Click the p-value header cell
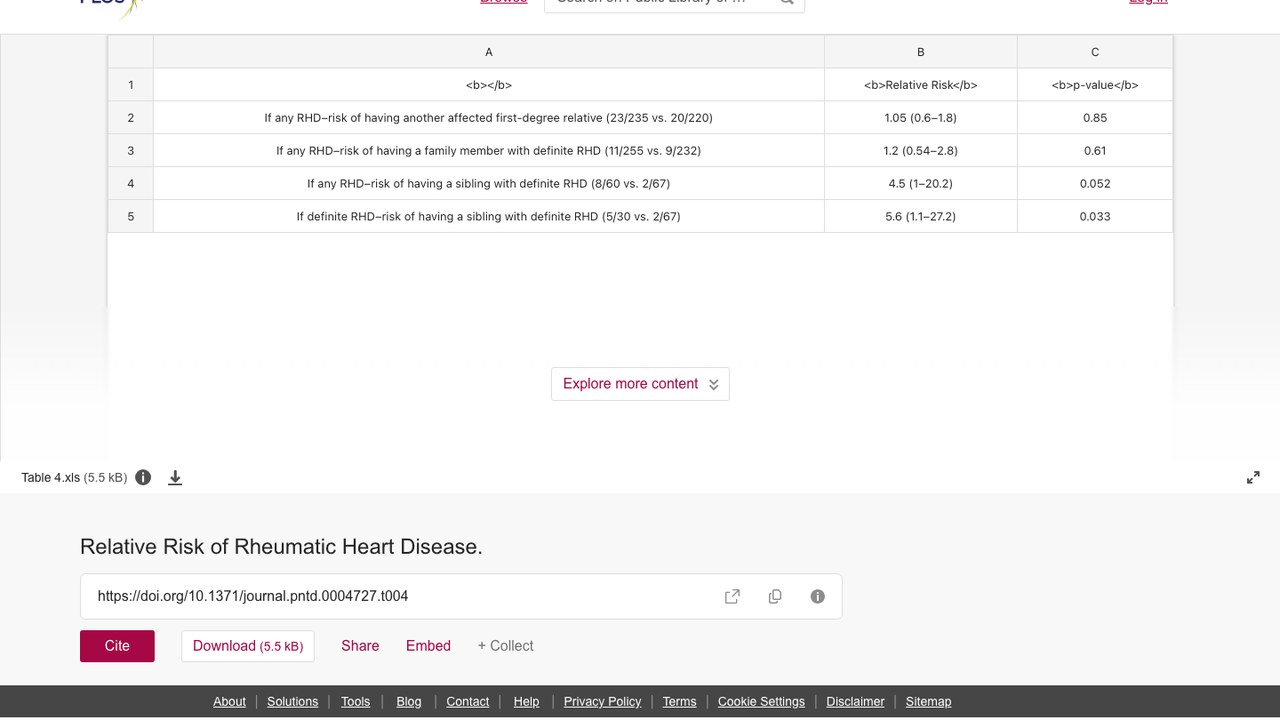 1095,85
